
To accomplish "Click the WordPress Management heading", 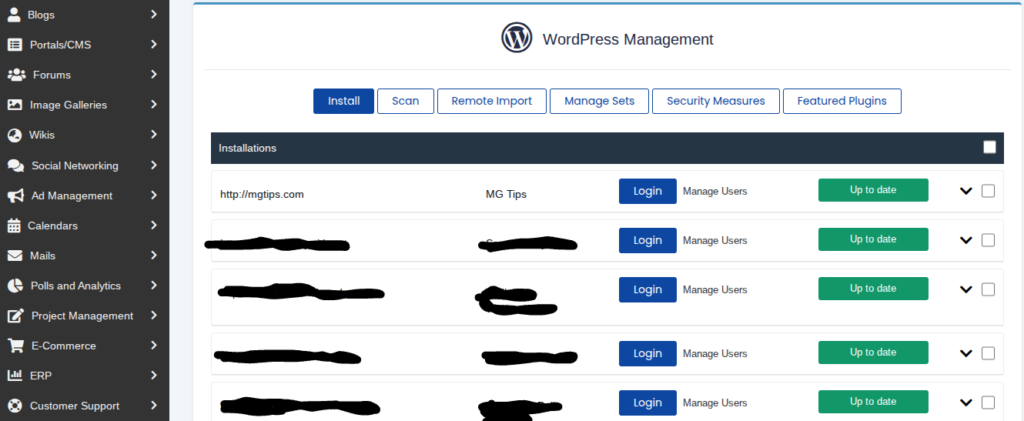I will click(628, 39).
